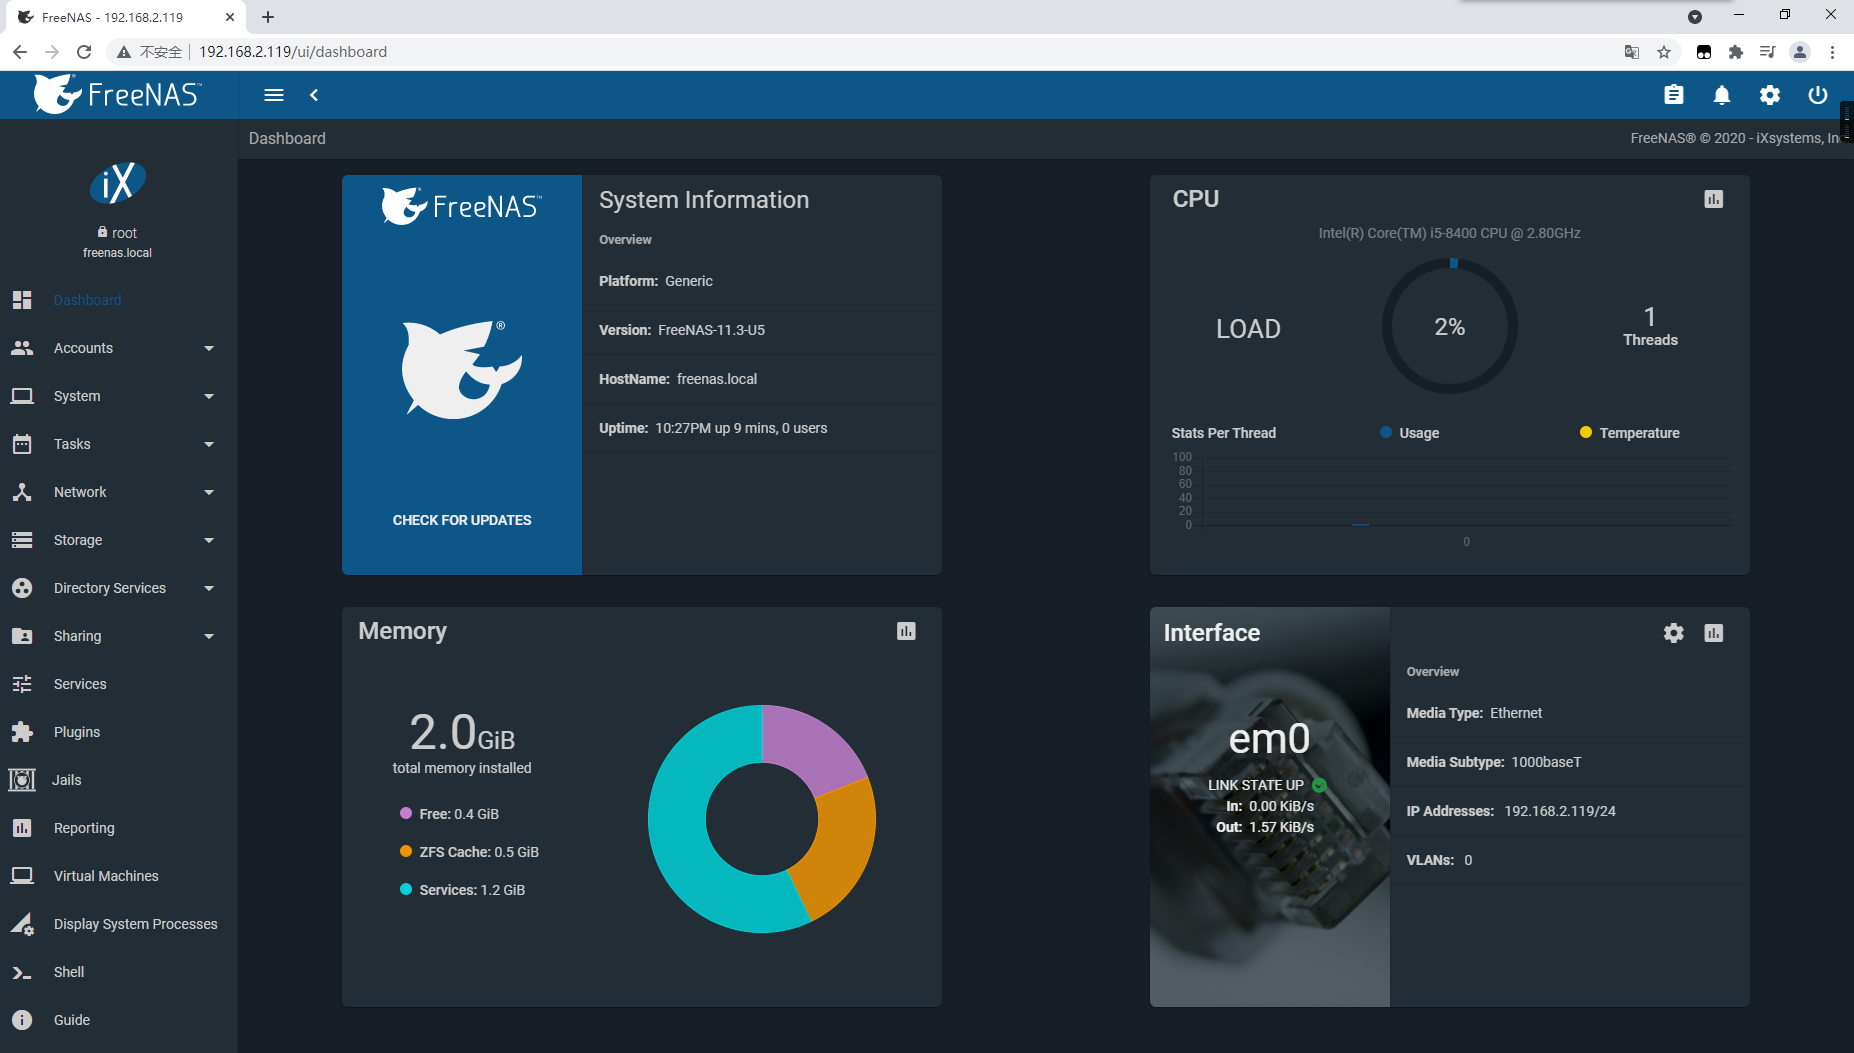Open Shell in sidebar

click(69, 972)
